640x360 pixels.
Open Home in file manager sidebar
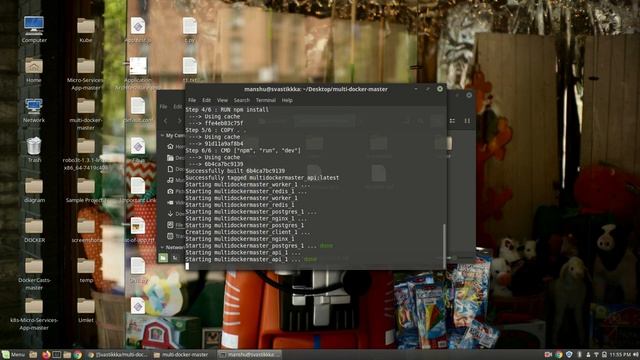[176, 147]
